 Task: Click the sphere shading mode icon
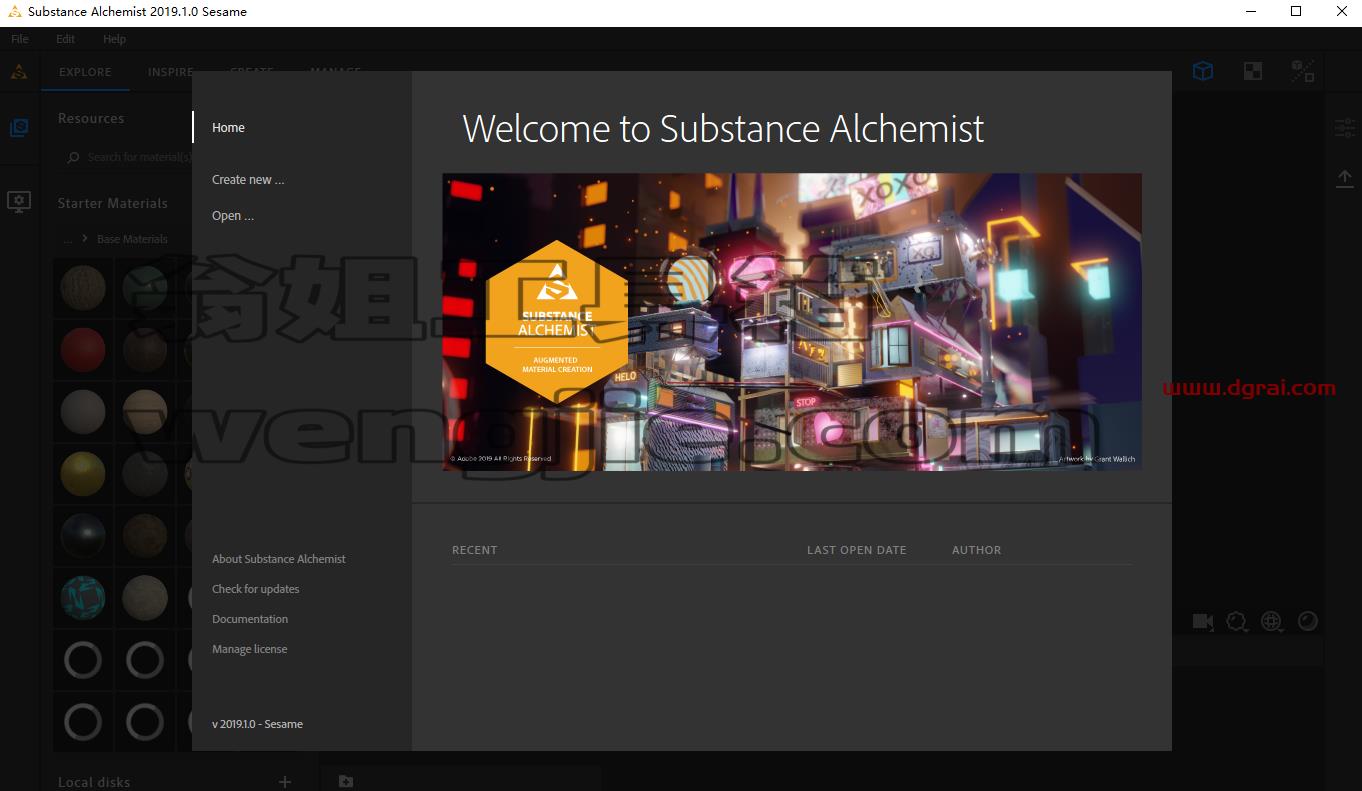tap(1307, 621)
